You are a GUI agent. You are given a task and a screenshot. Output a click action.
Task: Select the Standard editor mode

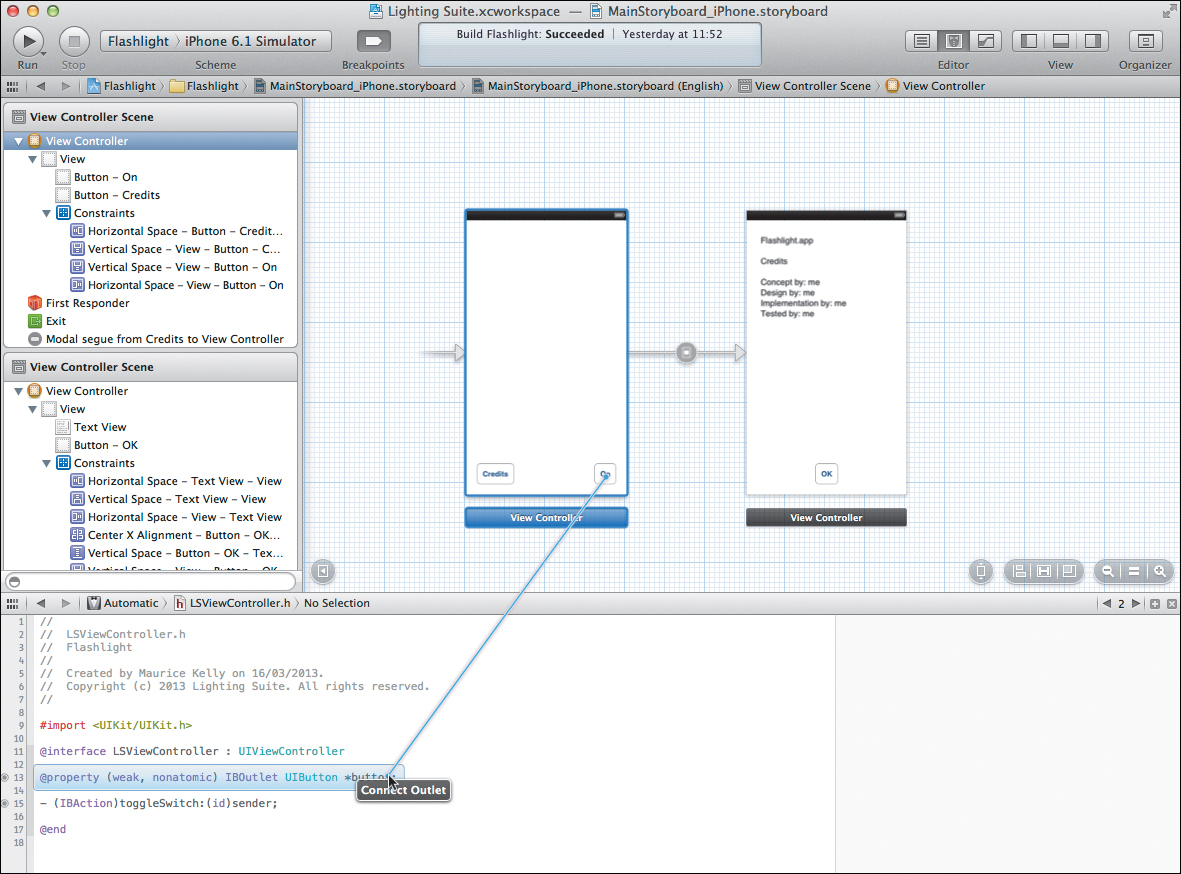coord(922,41)
